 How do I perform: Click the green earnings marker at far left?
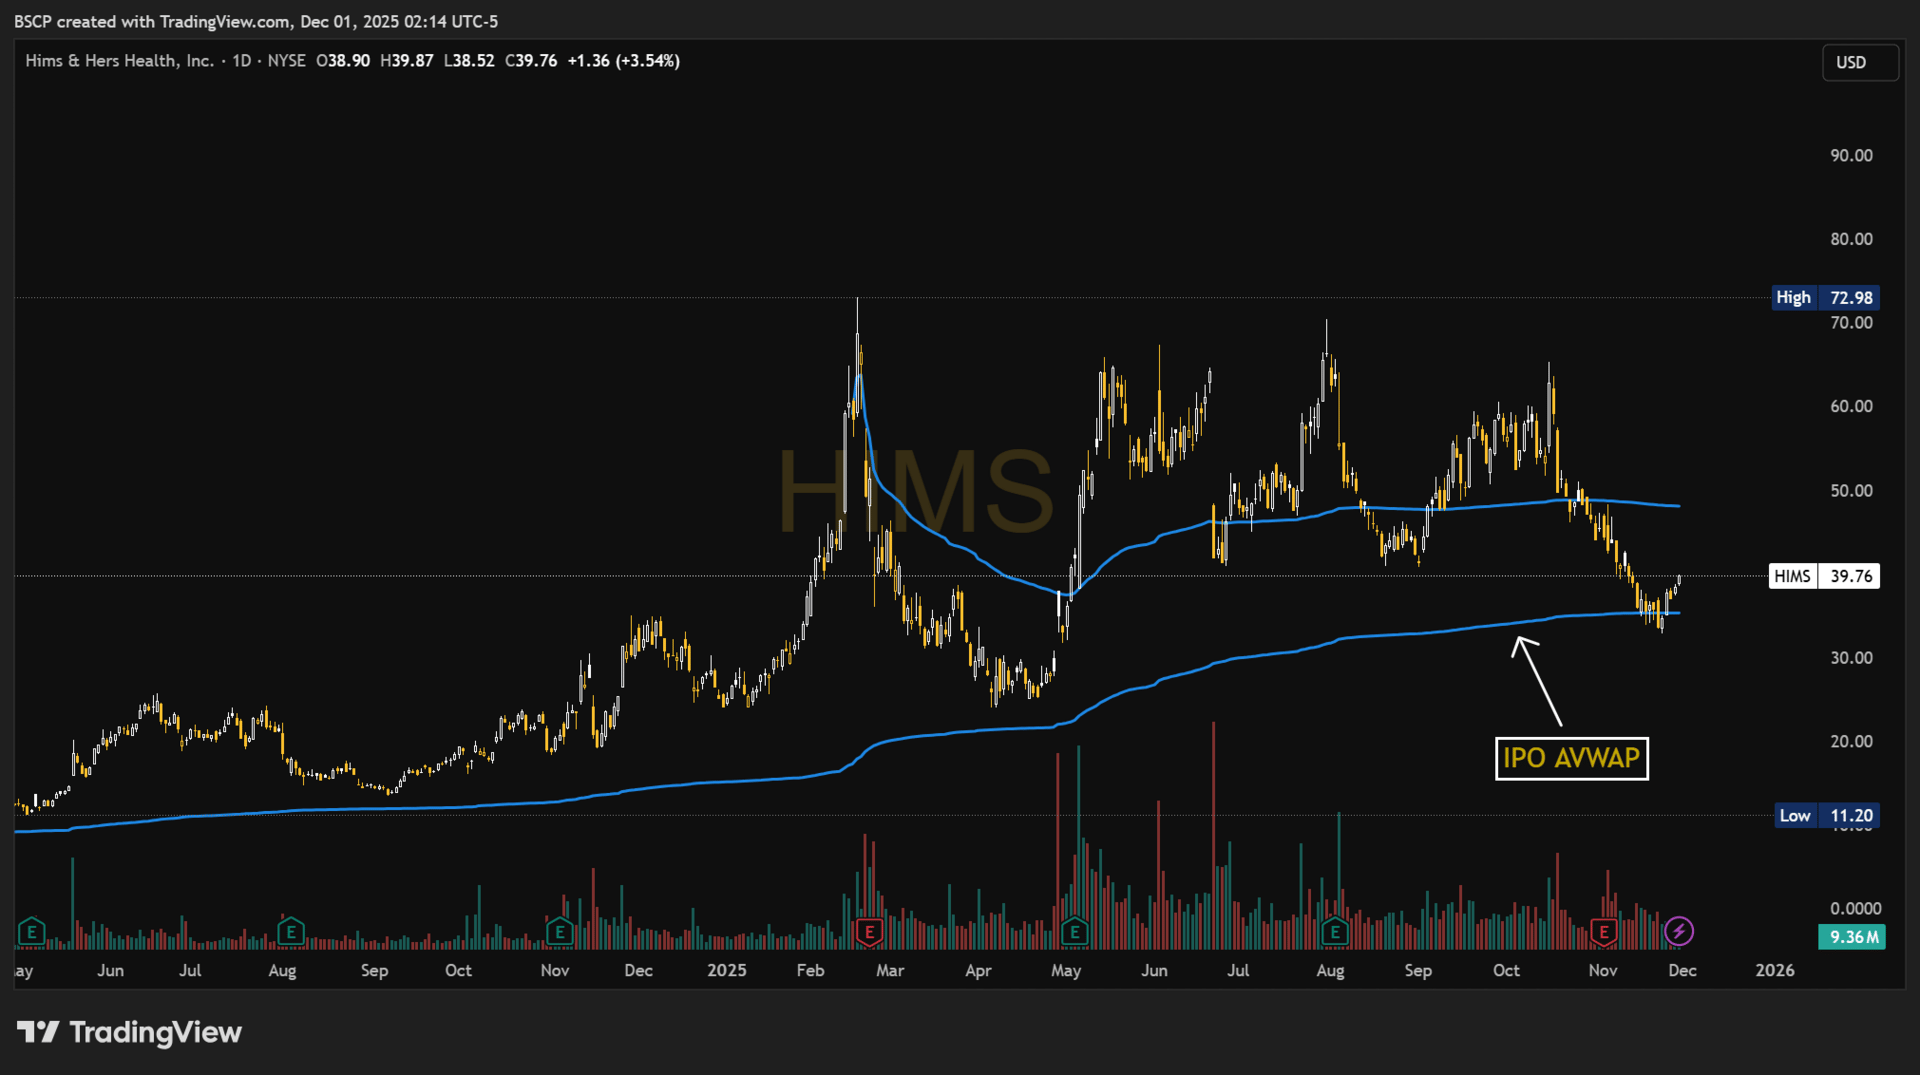(x=31, y=932)
